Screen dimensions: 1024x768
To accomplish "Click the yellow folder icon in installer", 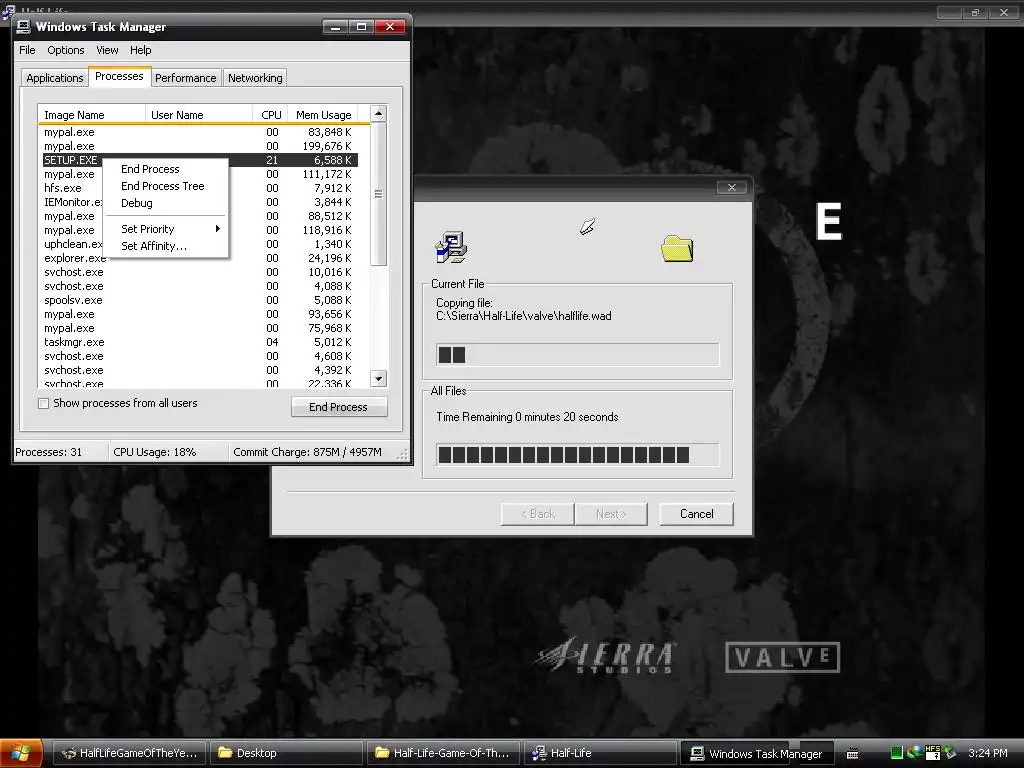I will [x=677, y=248].
